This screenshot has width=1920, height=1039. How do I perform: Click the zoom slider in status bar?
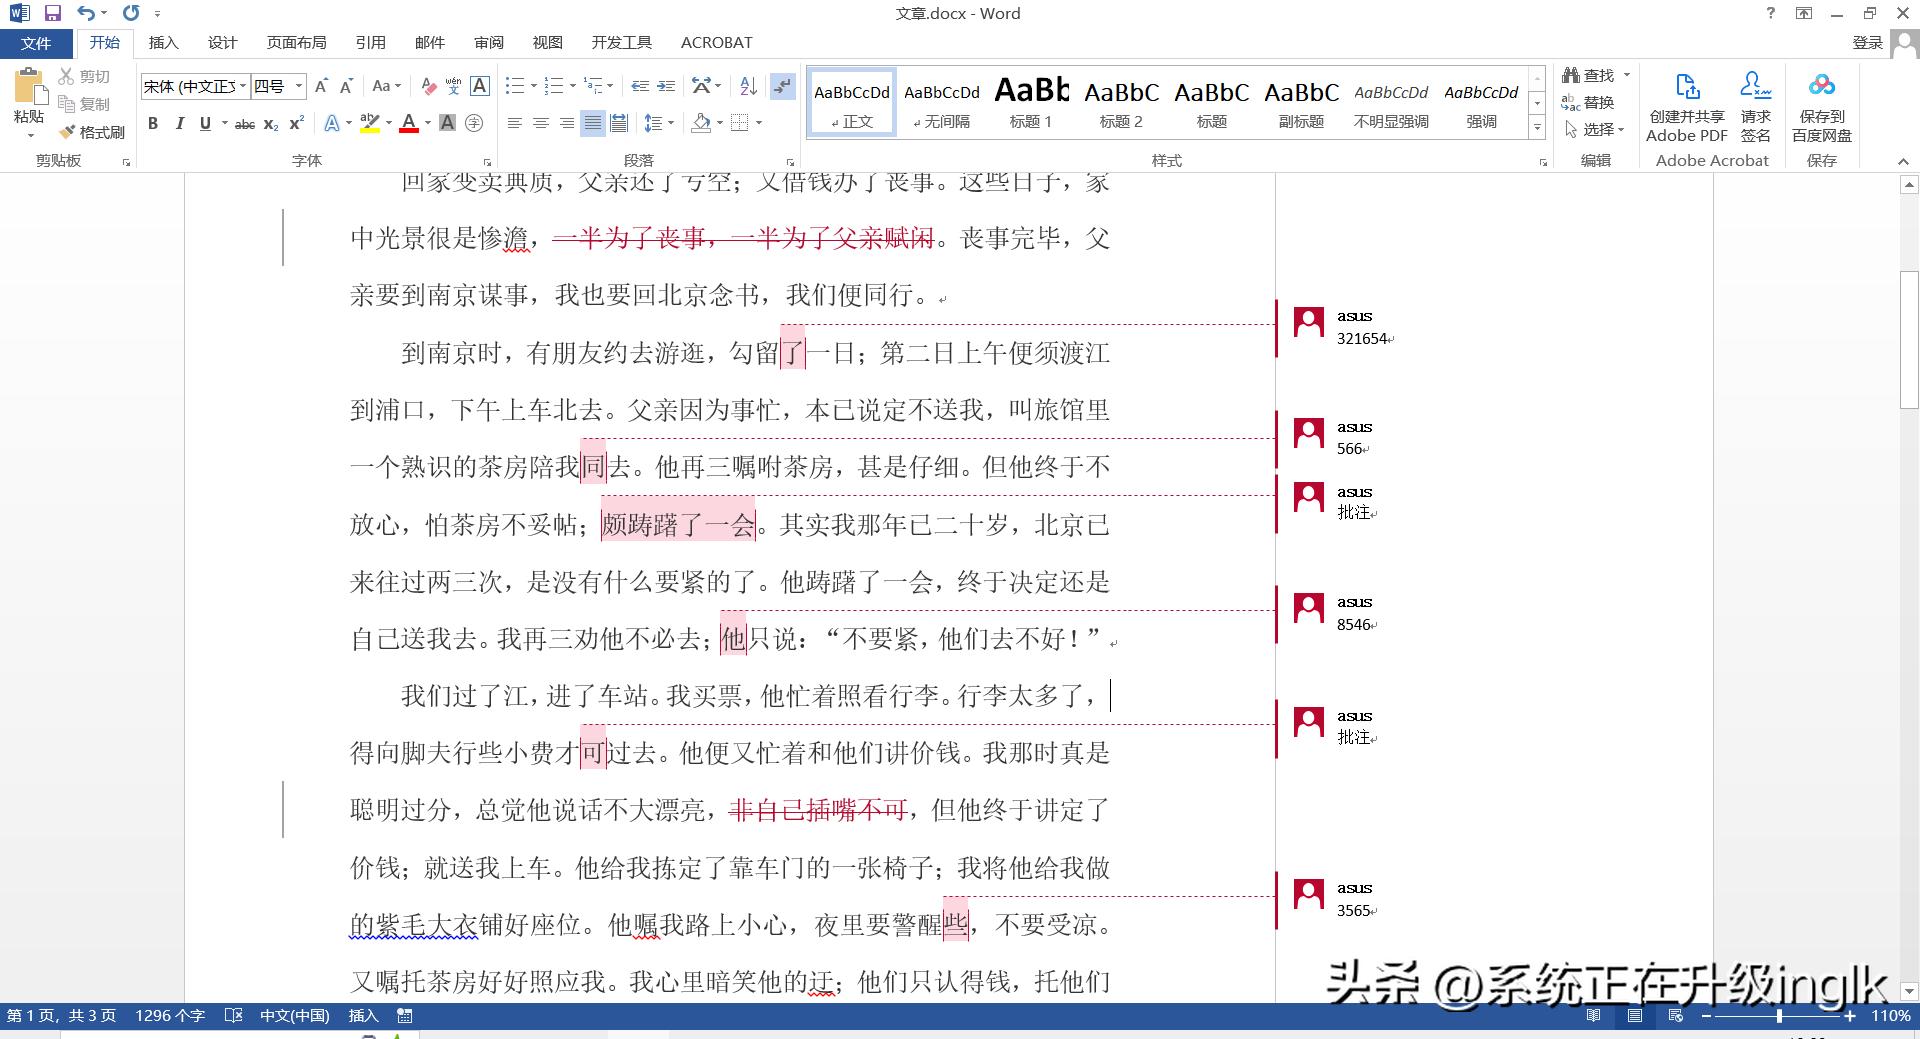point(1779,1016)
